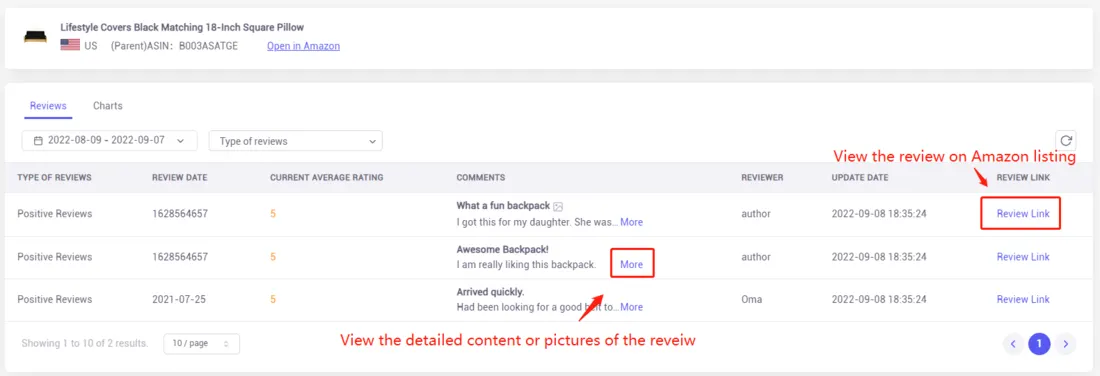1100x376 pixels.
Task: Click Positive Reviews in the Oma row
Action: coord(55,300)
